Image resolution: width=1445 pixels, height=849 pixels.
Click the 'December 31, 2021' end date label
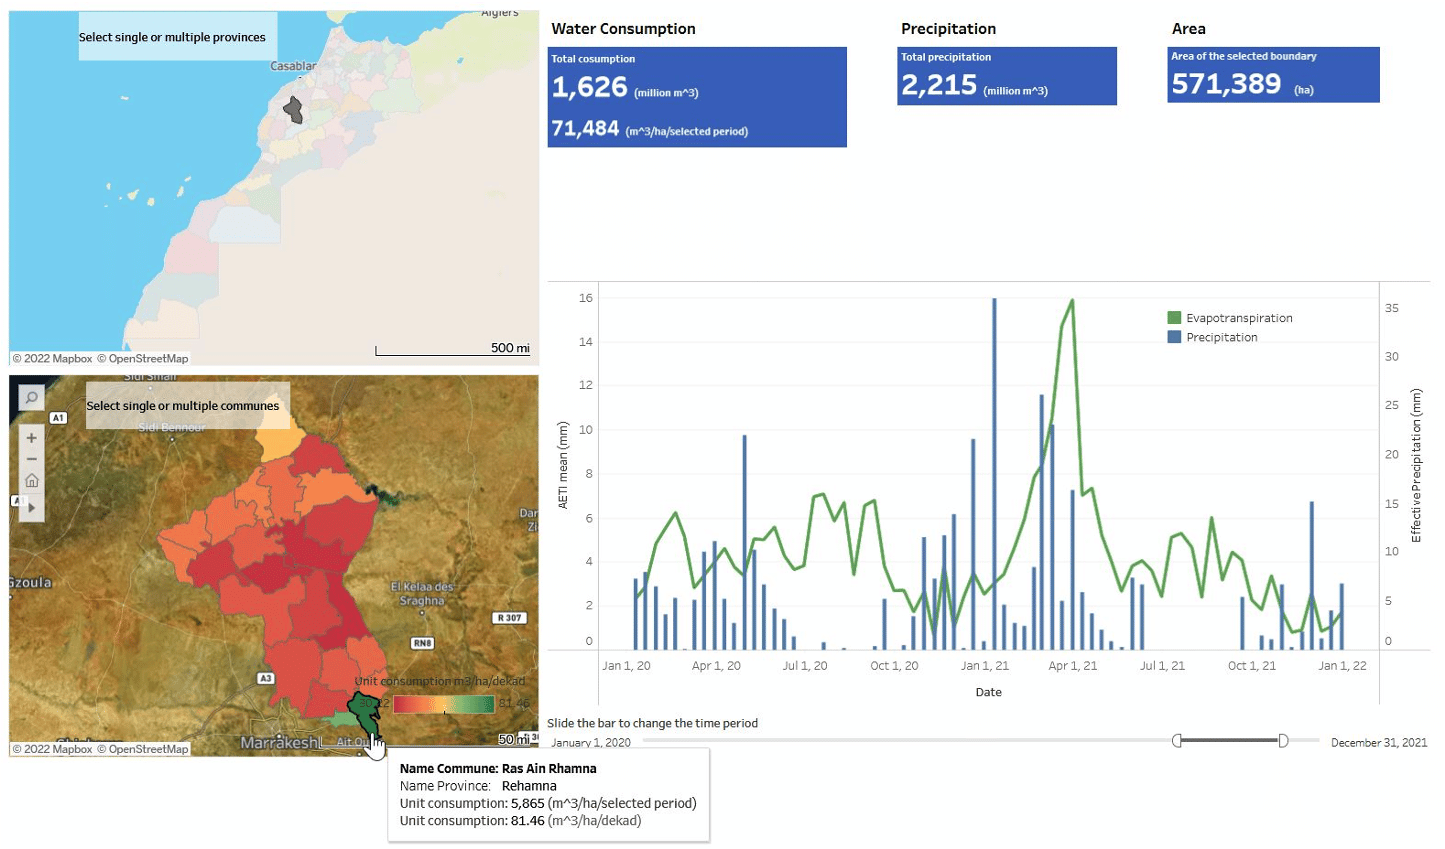point(1379,742)
